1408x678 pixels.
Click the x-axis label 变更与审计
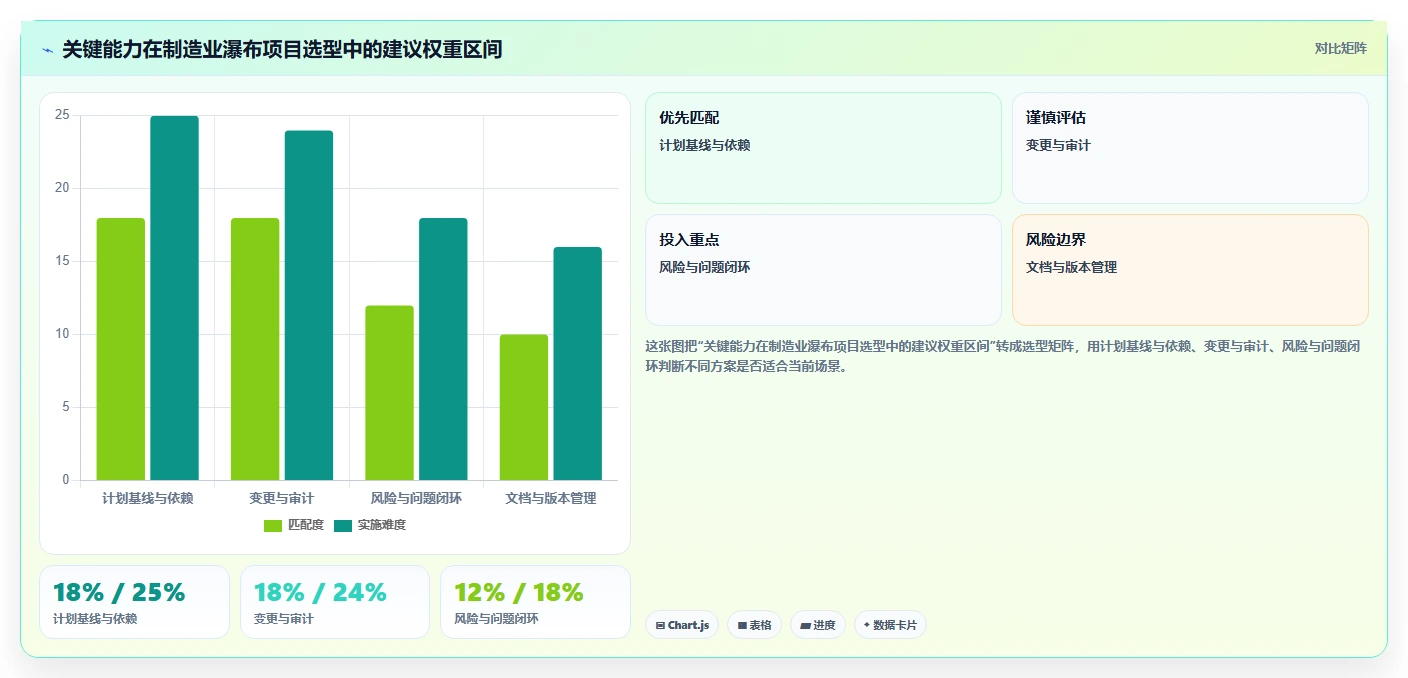(x=282, y=498)
